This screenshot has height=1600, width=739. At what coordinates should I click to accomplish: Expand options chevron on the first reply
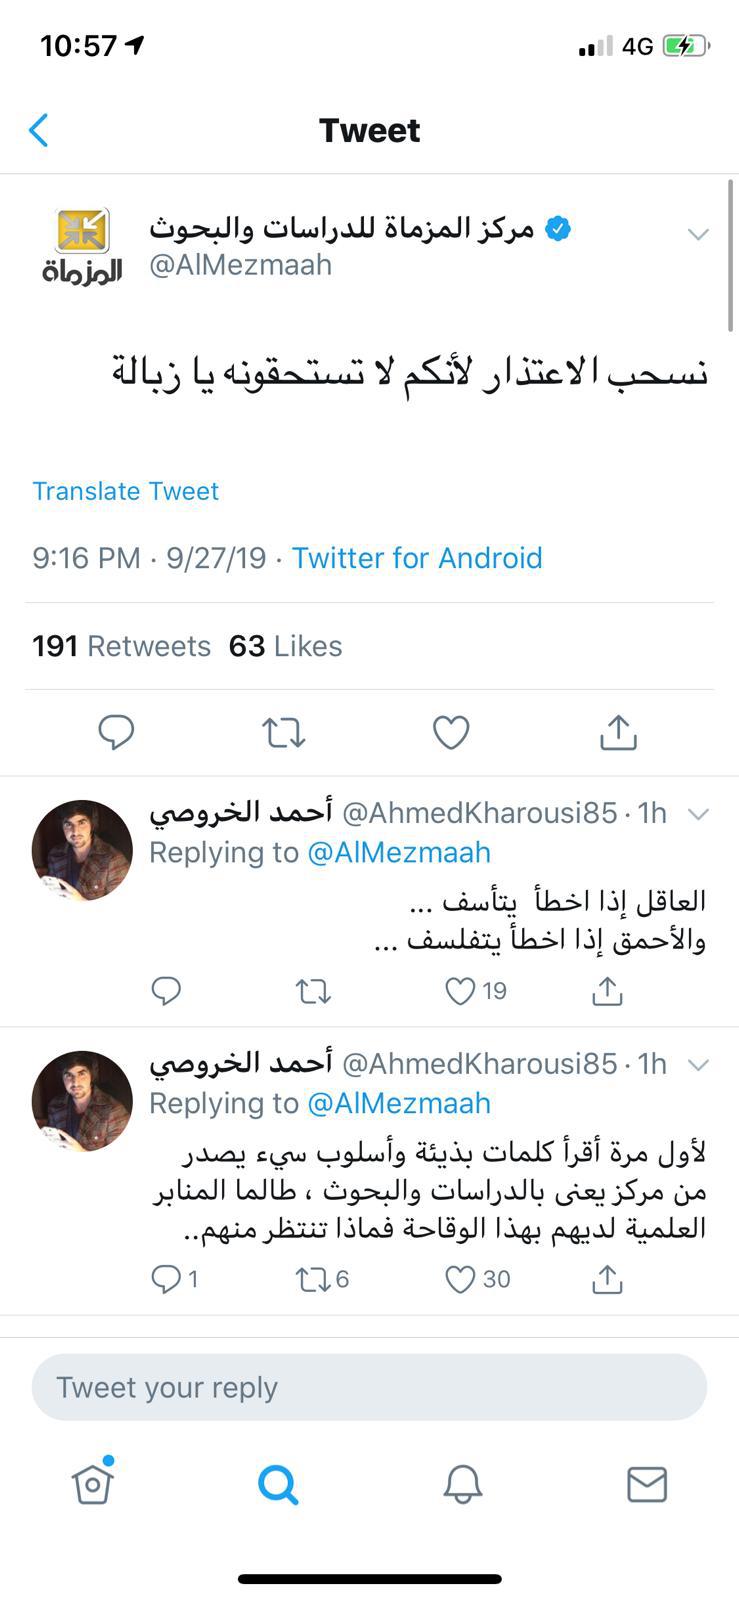pos(698,814)
